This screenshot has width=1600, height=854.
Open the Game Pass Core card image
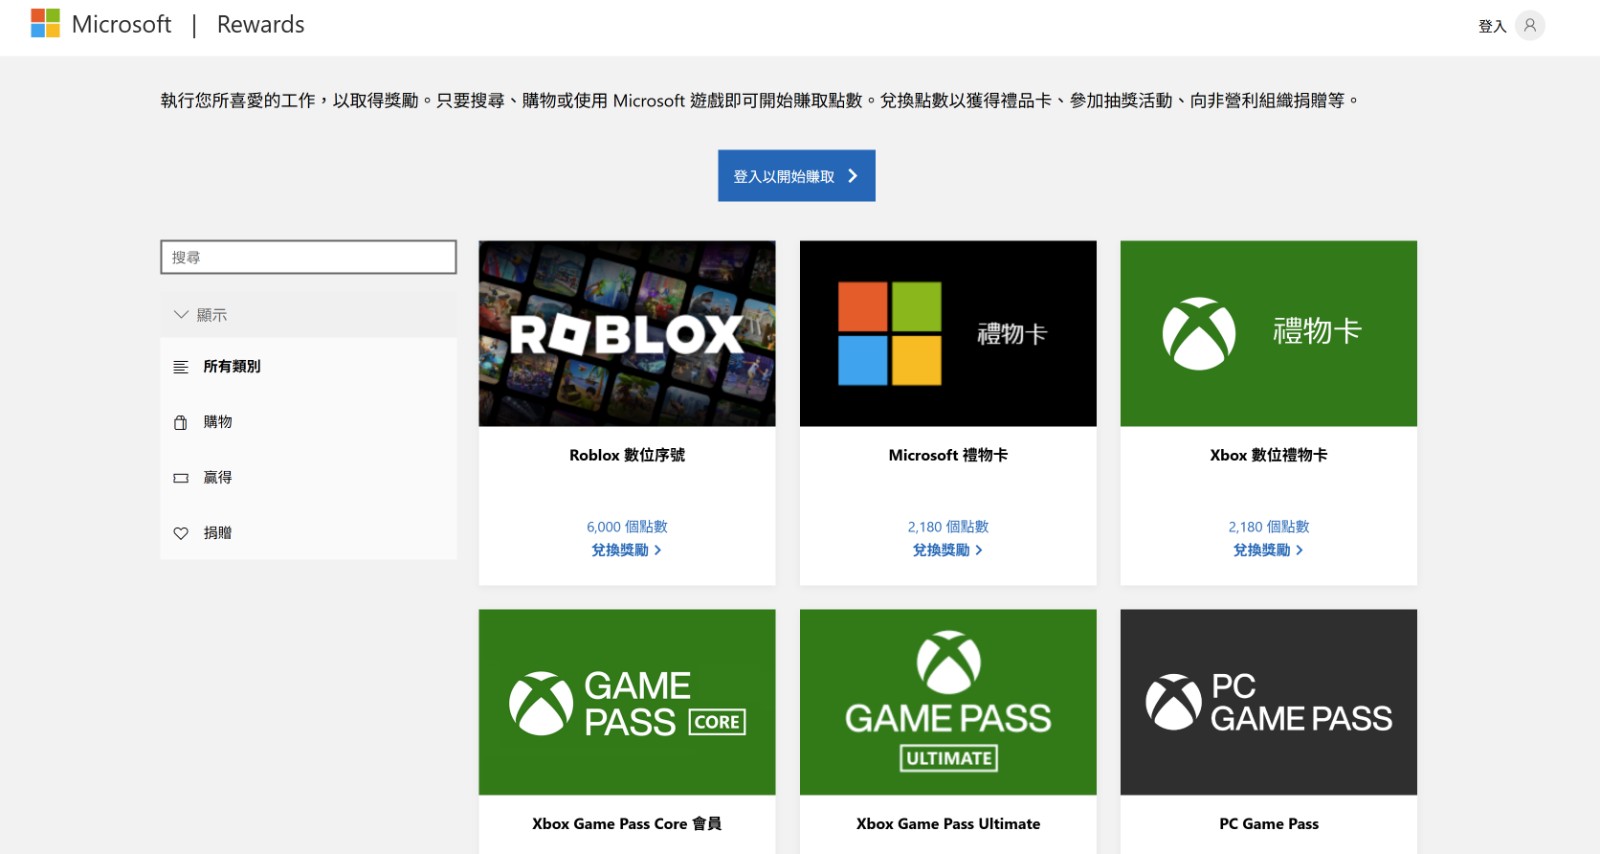click(x=627, y=702)
